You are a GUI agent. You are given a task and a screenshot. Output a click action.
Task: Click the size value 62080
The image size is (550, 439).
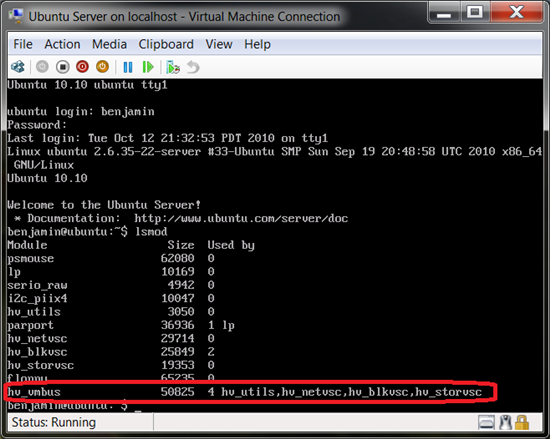[x=177, y=258]
